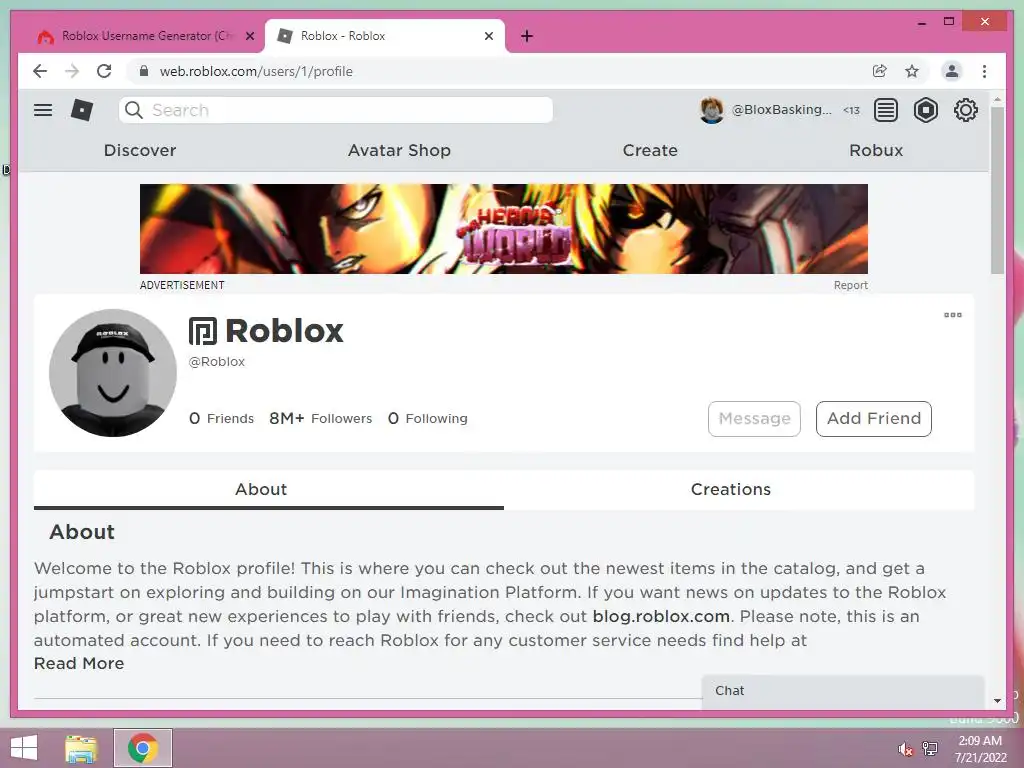This screenshot has width=1024, height=768.
Task: Bookmark this page with star icon
Action: tap(912, 71)
